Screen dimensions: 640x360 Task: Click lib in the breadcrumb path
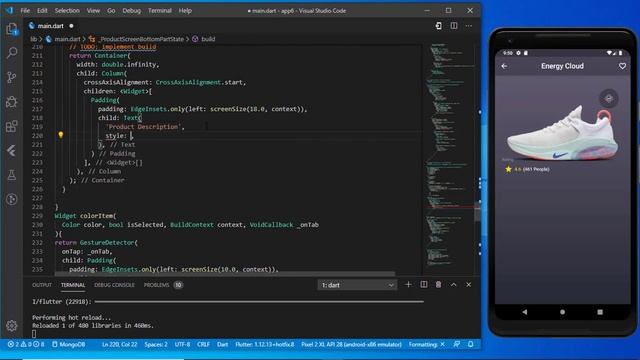point(33,39)
